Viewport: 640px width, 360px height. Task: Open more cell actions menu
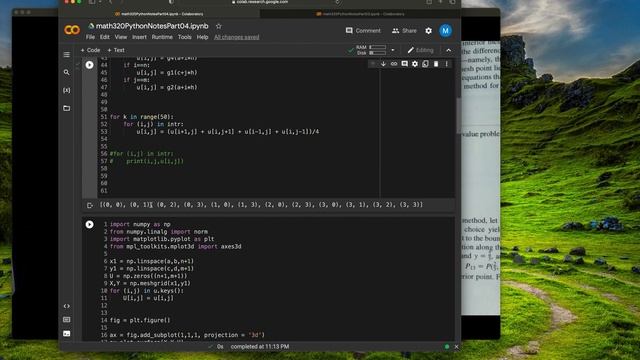pyautogui.click(x=447, y=64)
